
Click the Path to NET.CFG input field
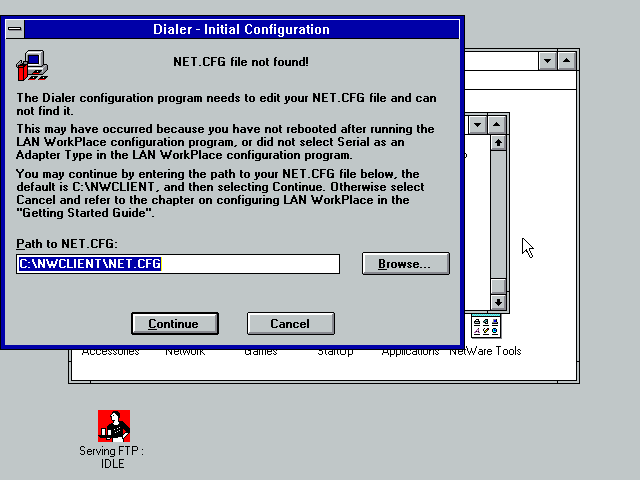(x=178, y=264)
